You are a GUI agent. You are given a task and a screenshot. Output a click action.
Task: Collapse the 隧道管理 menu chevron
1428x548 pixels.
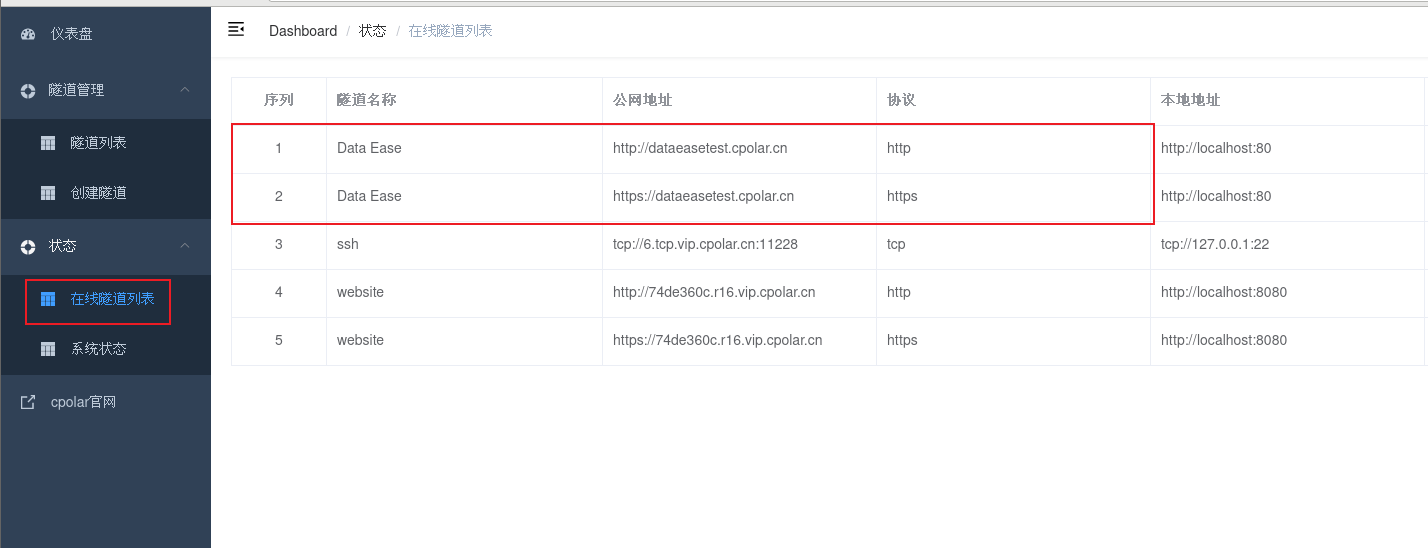pos(185,90)
